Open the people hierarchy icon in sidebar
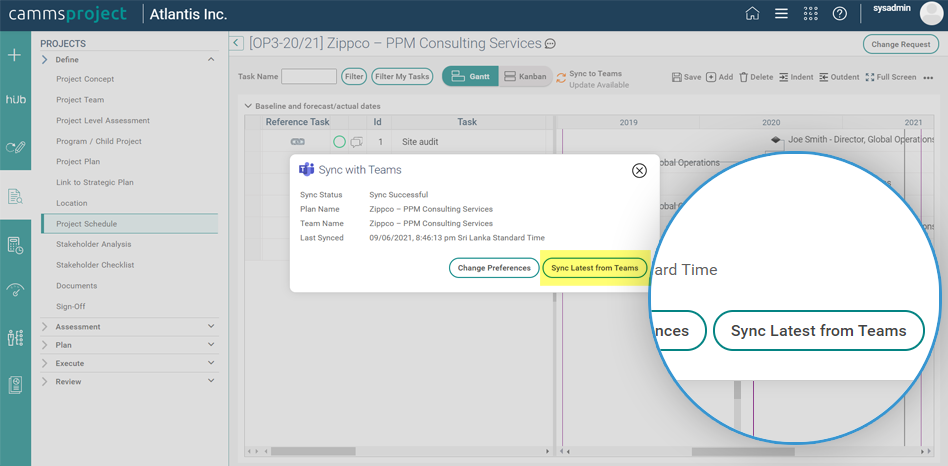 (x=15, y=337)
